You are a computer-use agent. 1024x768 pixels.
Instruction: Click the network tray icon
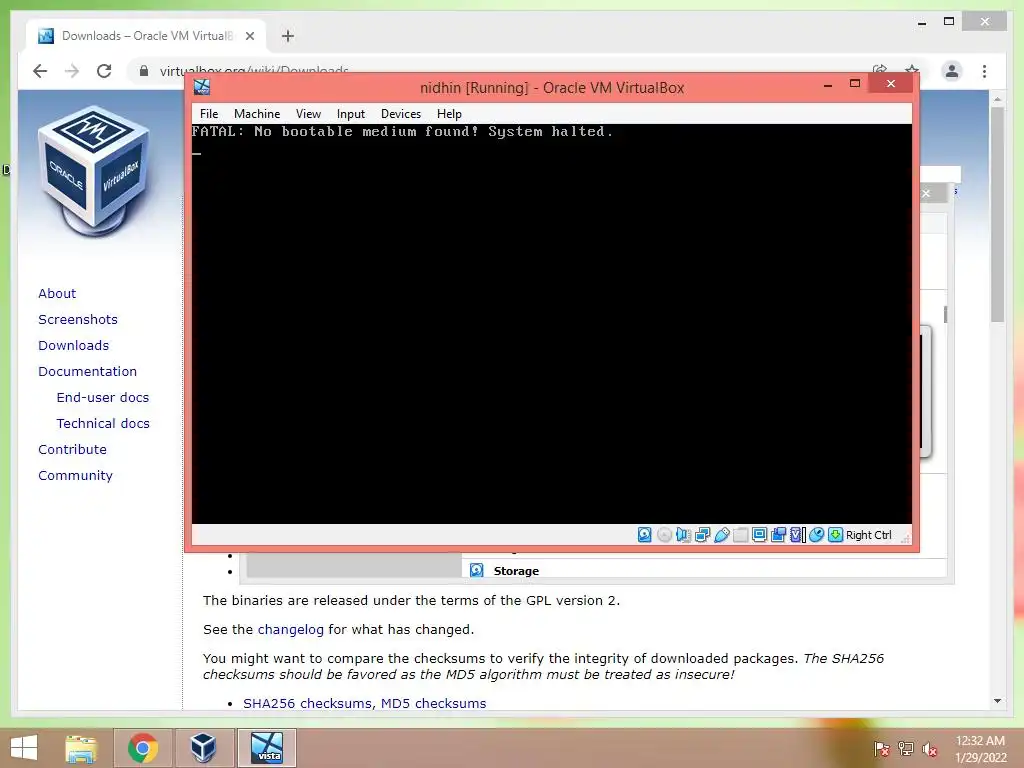click(x=906, y=749)
